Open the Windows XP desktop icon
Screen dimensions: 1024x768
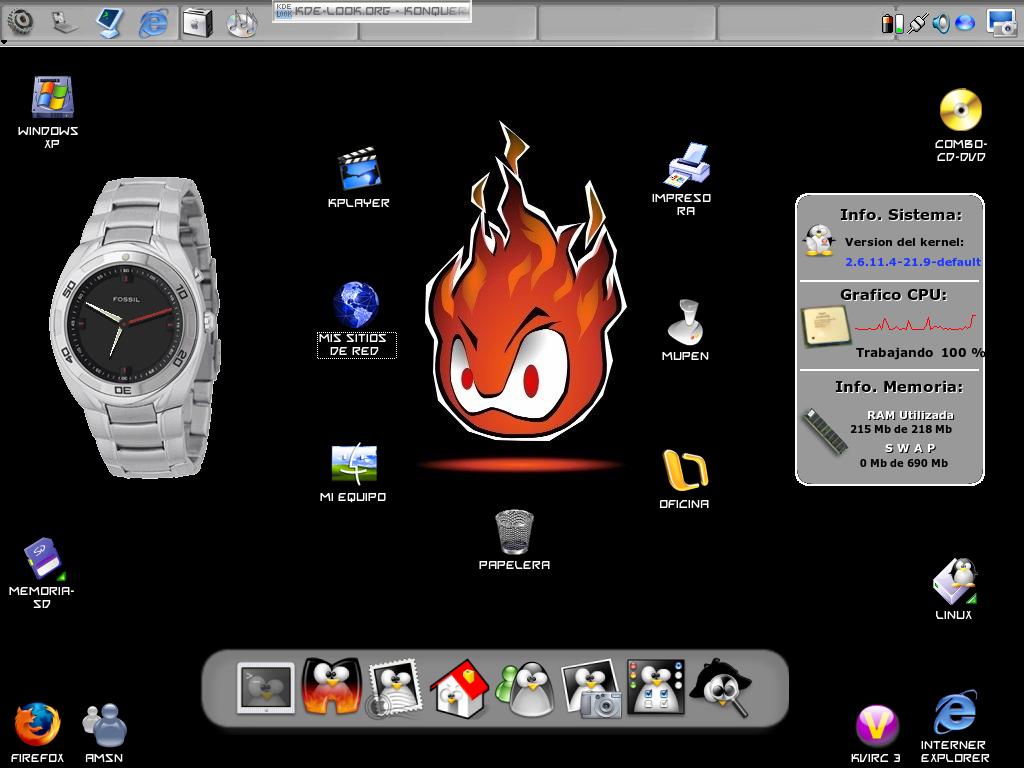pos(52,97)
